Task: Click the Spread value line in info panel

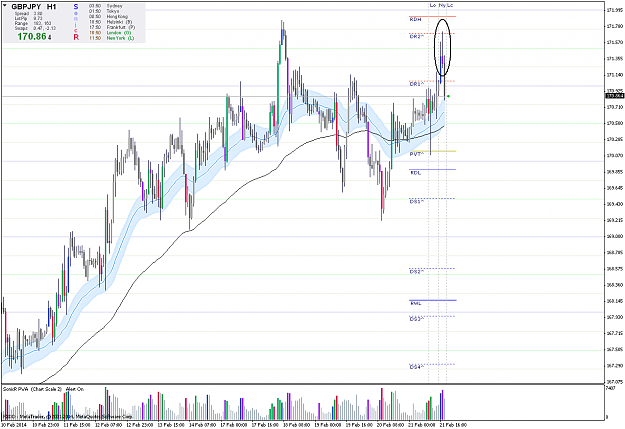Action: 28,14
